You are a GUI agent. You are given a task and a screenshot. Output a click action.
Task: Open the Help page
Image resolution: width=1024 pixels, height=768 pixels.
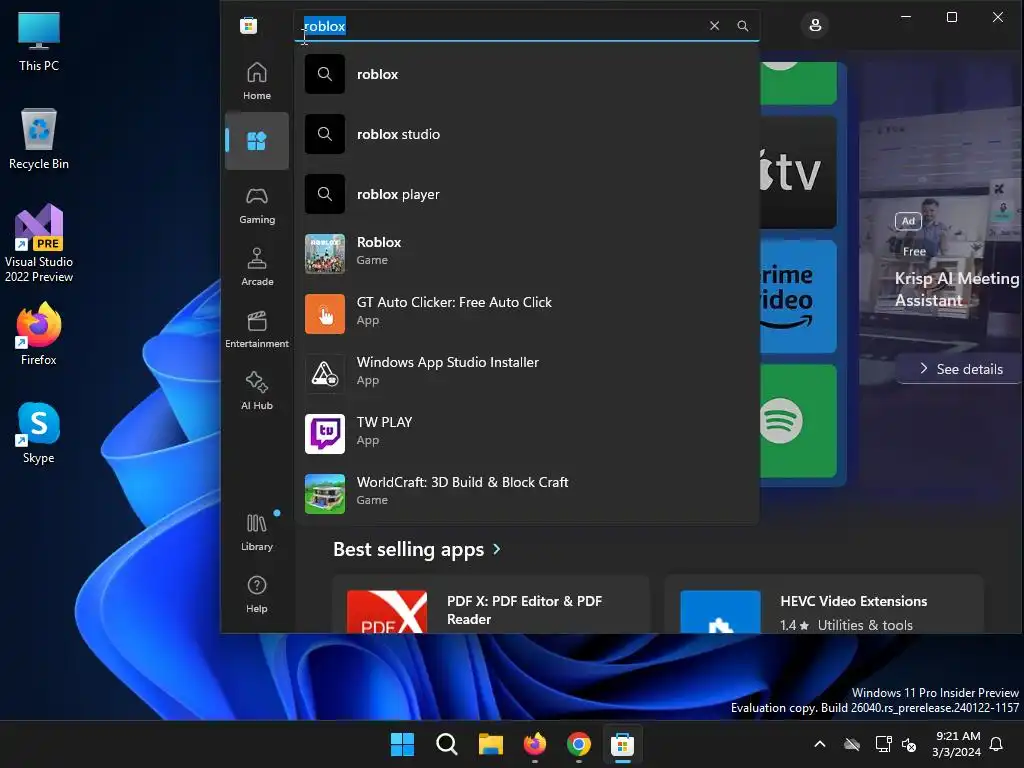tap(257, 594)
